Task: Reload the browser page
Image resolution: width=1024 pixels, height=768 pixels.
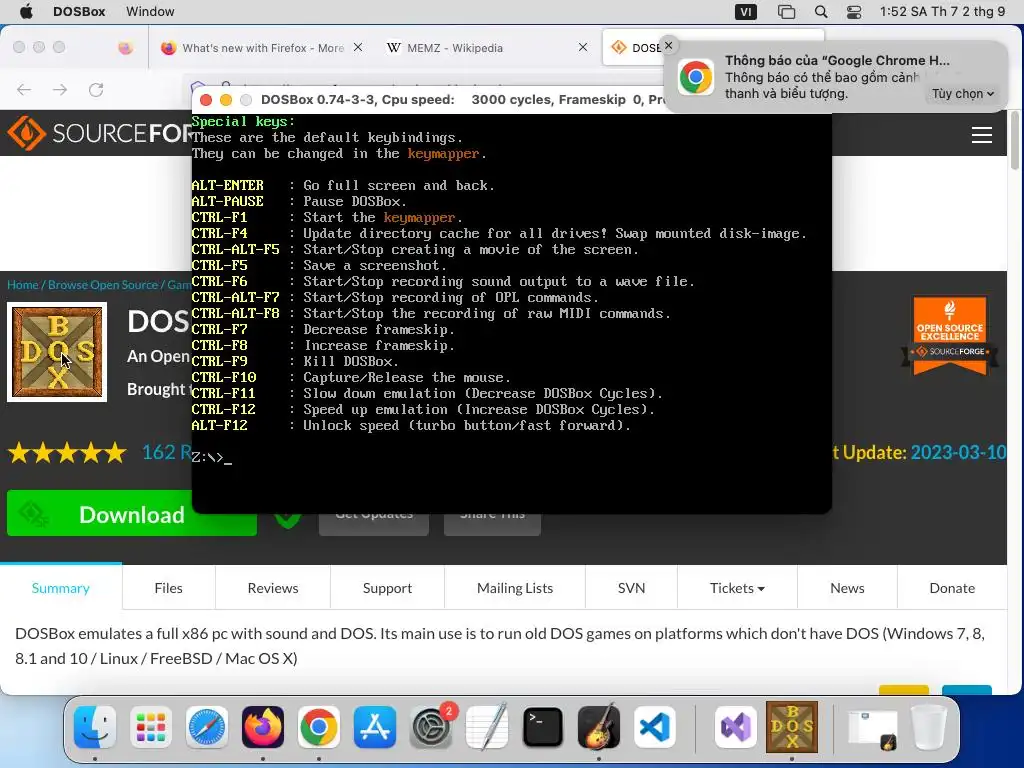Action: pos(96,89)
